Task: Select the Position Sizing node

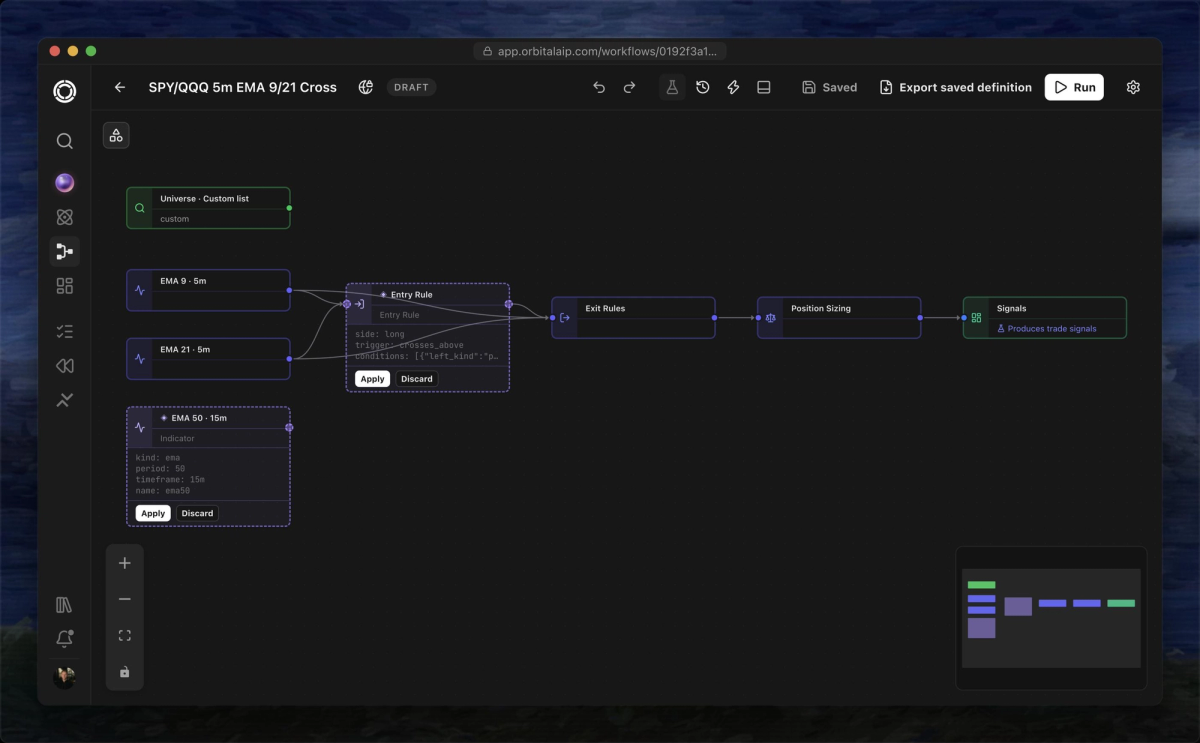Action: click(x=839, y=317)
